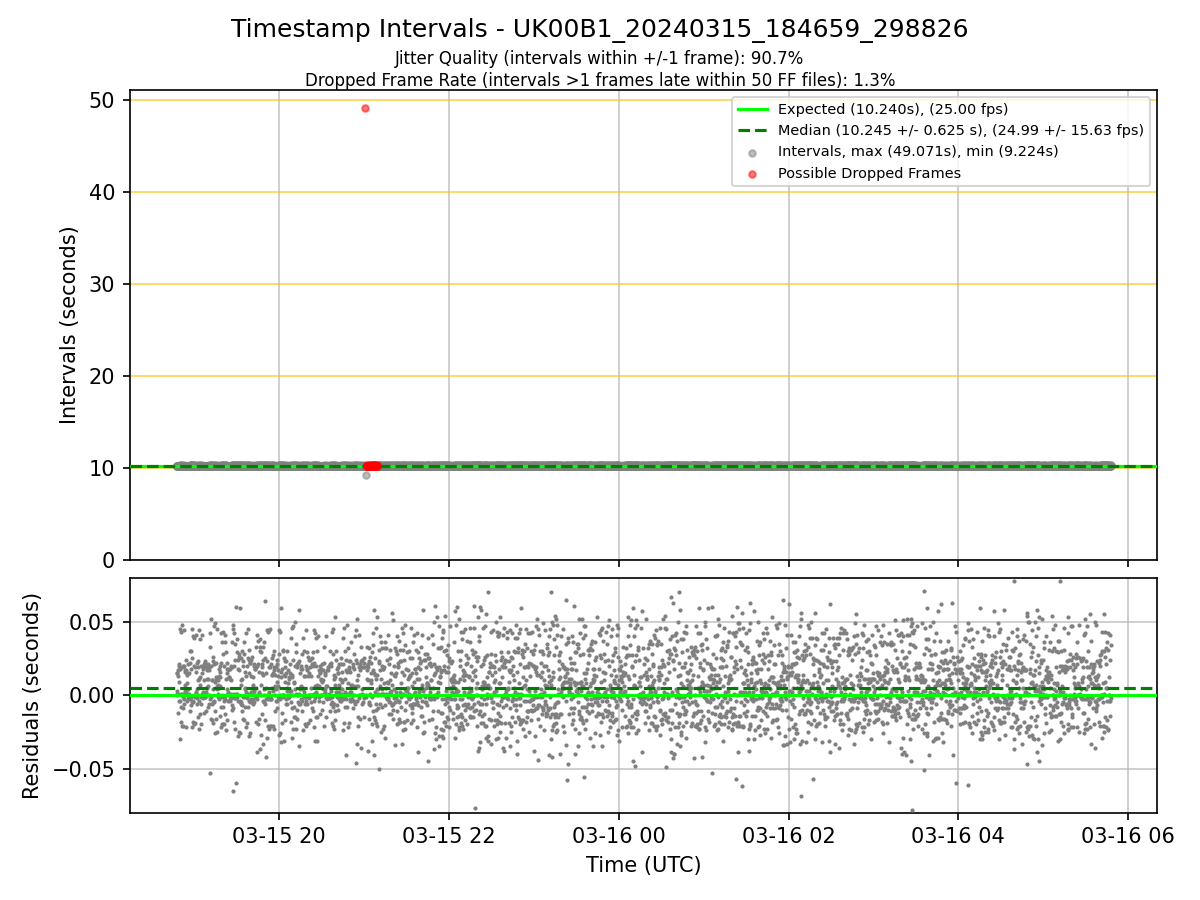This screenshot has height=900, width=1200.
Task: Click the red marker sample in the legend
Action: click(753, 174)
